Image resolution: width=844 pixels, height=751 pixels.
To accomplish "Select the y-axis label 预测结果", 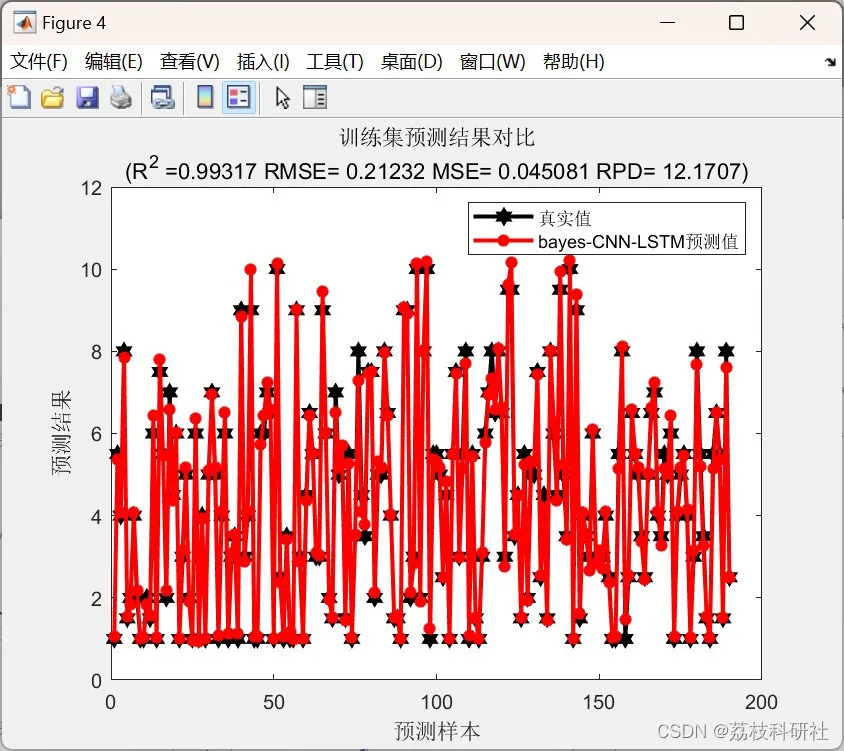I will tap(61, 433).
